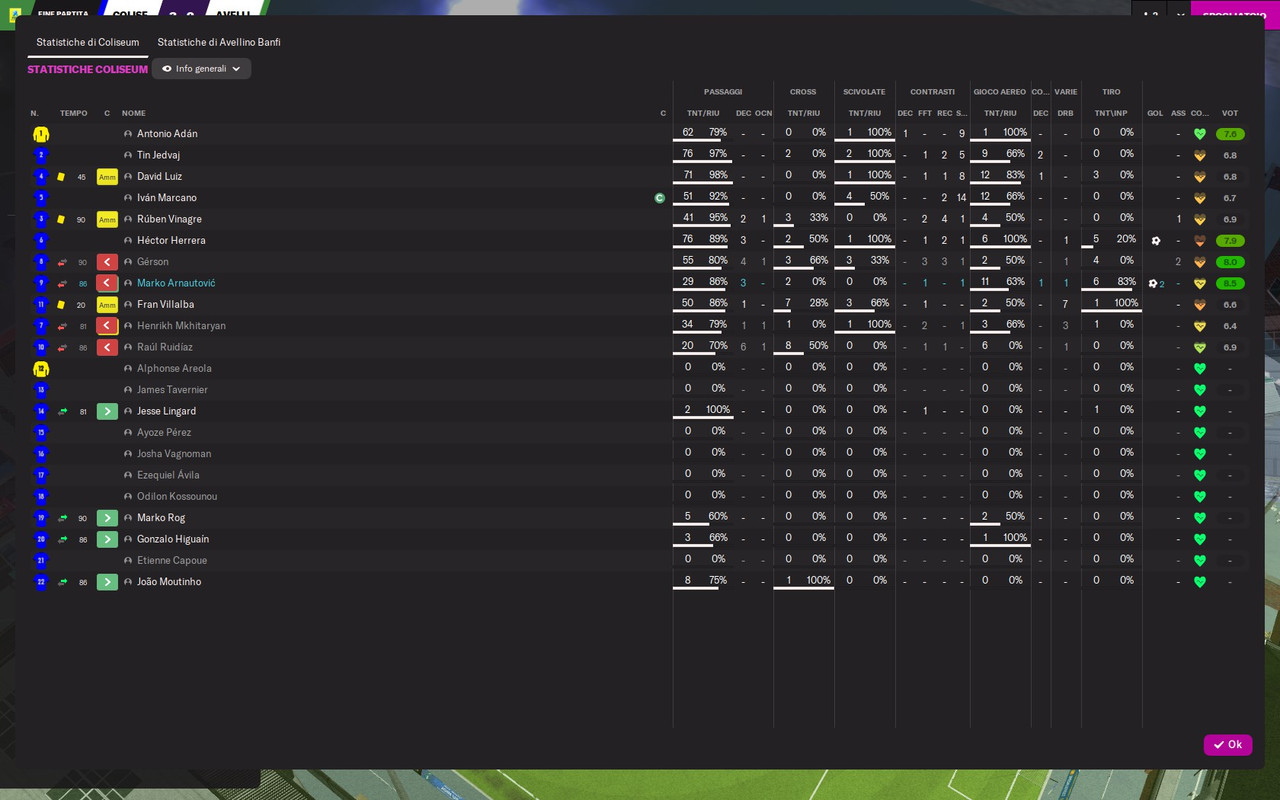Sort the table by the VOT rating column
Viewport: 1280px width, 800px height.
pyautogui.click(x=1230, y=114)
